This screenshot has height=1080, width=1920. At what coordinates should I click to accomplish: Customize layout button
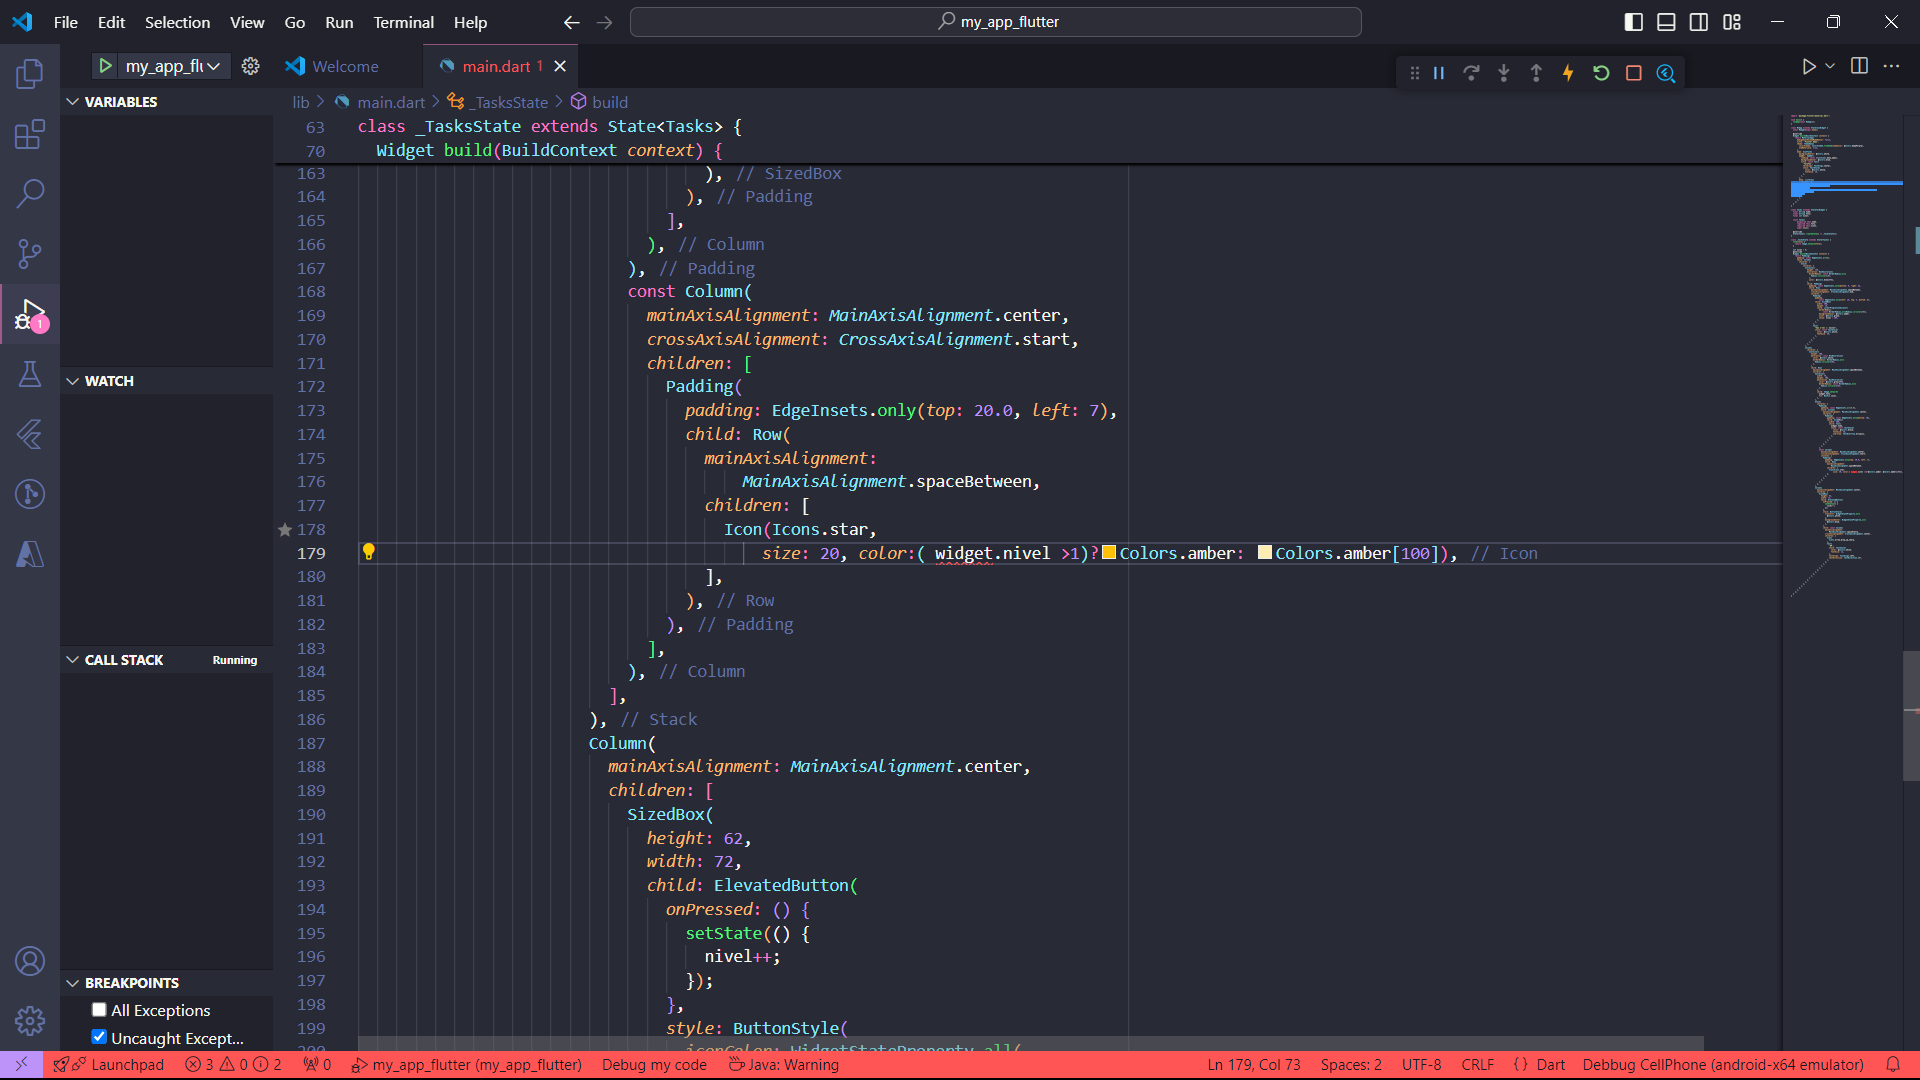[x=1732, y=22]
